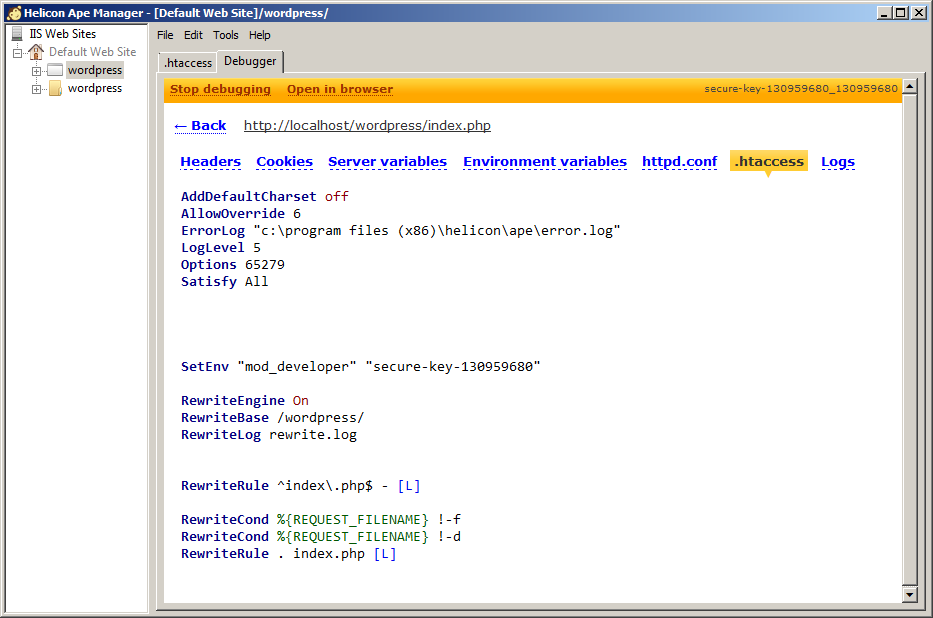The height and width of the screenshot is (618, 933).
Task: Click the wordpress folder icon
Action: pyautogui.click(x=54, y=89)
